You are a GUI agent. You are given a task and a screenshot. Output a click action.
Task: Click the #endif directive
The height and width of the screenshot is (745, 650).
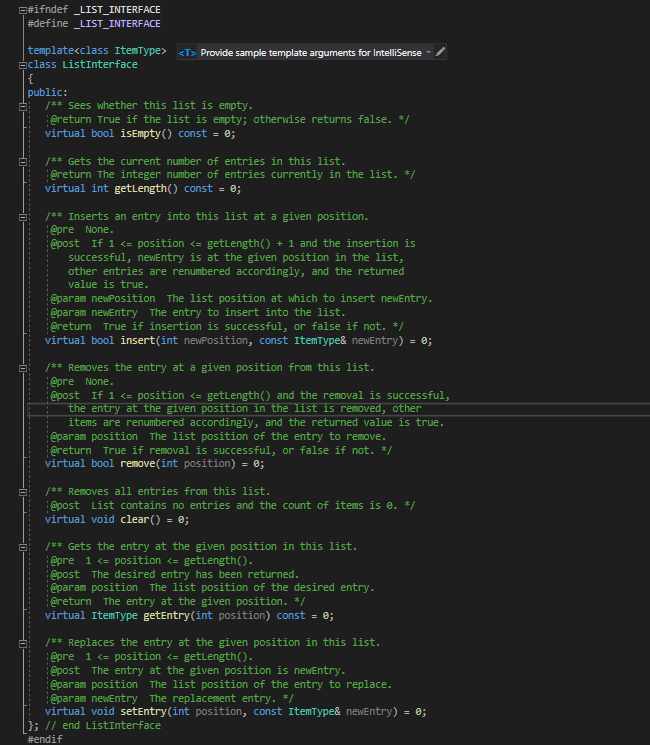[45, 739]
